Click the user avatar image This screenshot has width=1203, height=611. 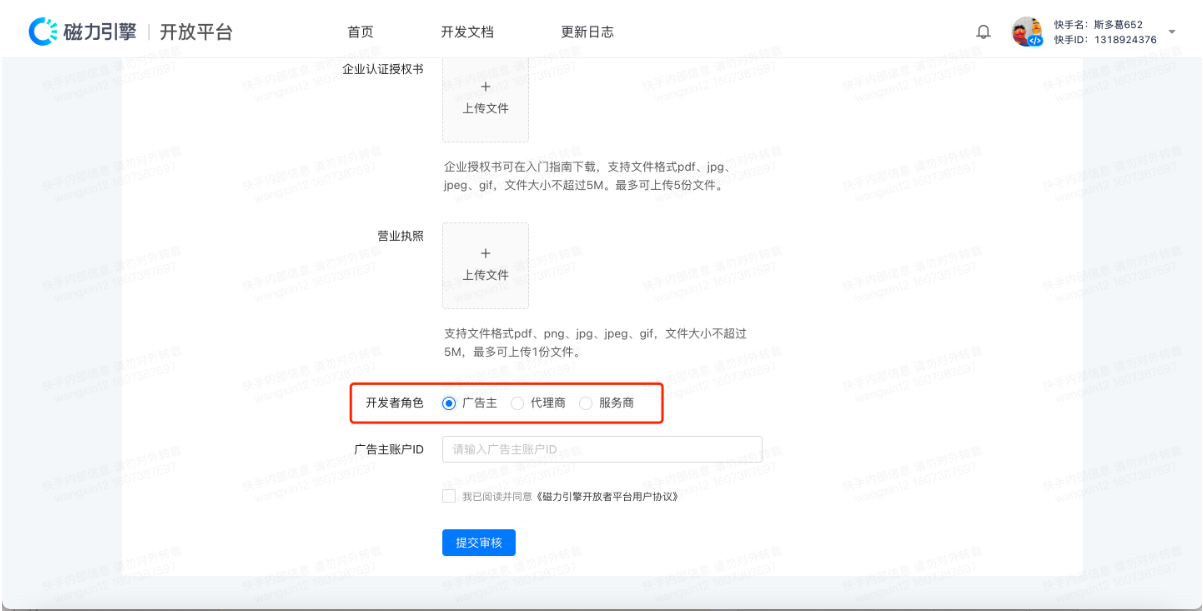pyautogui.click(x=1027, y=31)
